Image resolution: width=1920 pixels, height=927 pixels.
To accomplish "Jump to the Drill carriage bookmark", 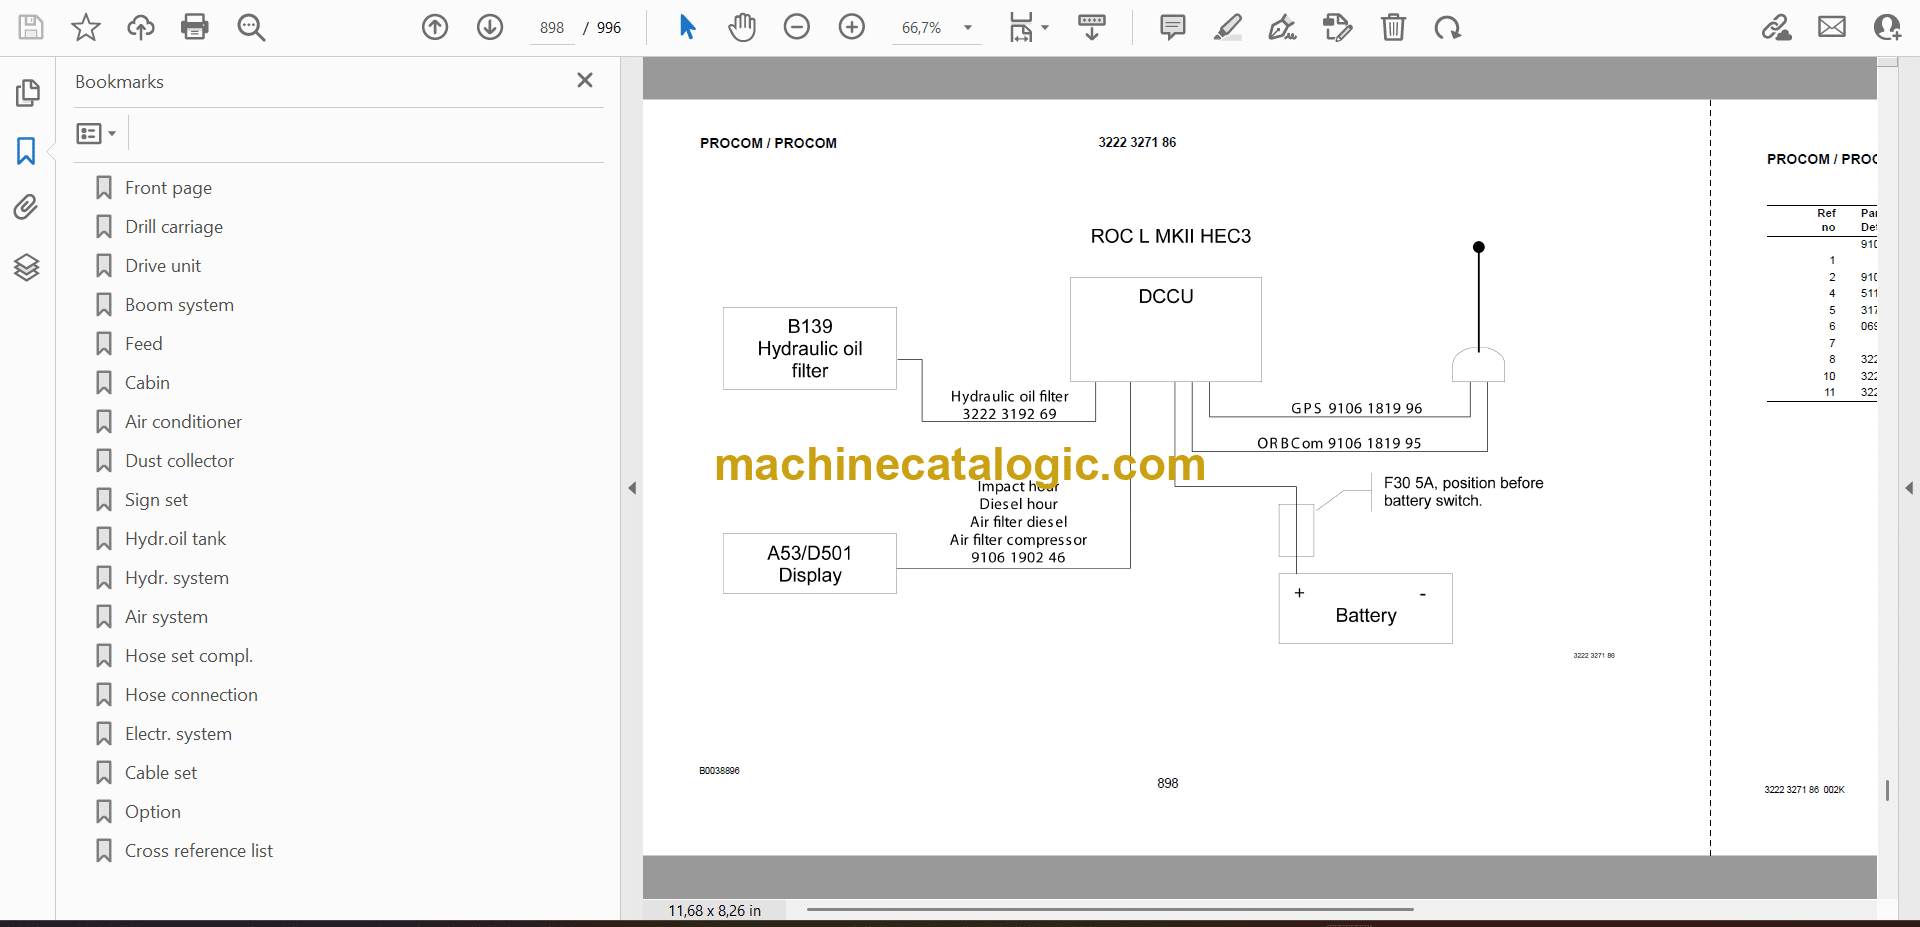I will (x=174, y=227).
